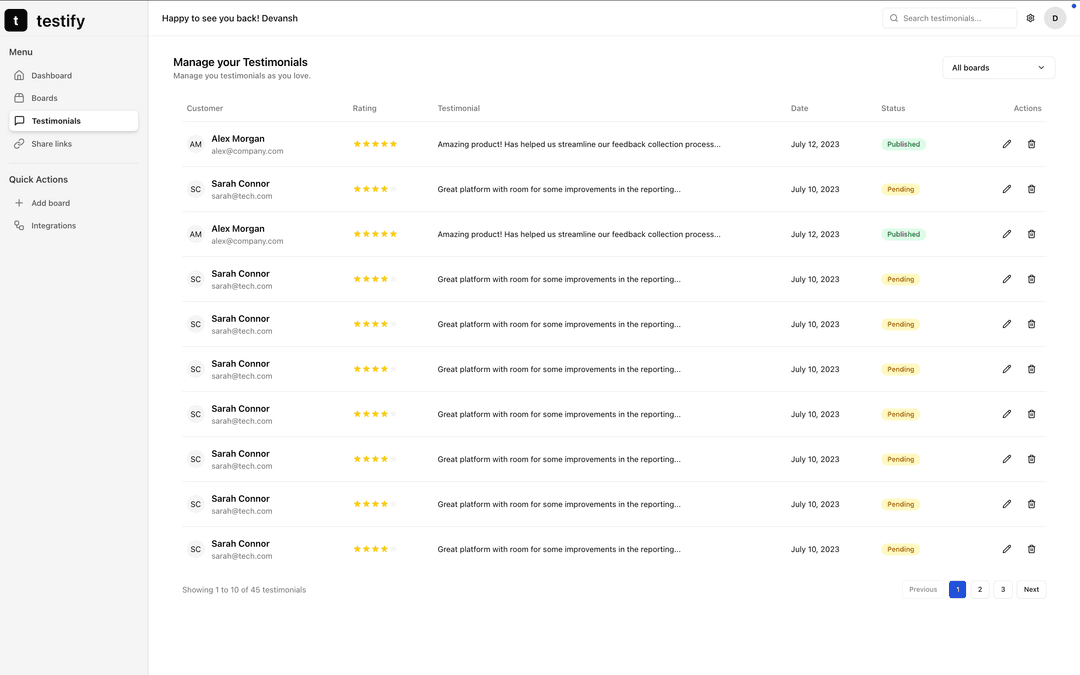Expand the search testimonials field
The image size is (1080, 675).
pyautogui.click(x=948, y=17)
